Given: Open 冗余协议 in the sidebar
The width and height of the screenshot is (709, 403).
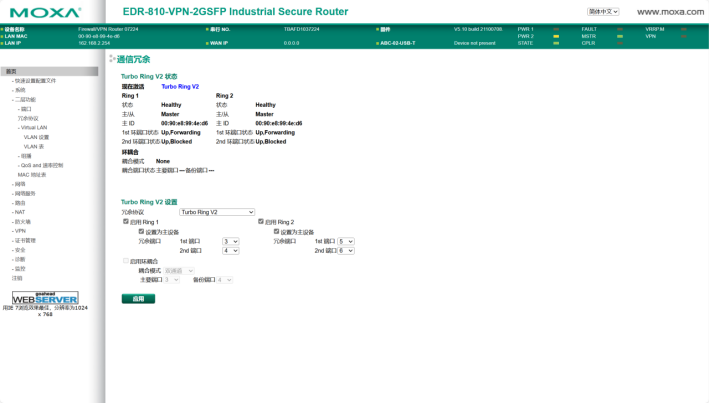Looking at the screenshot, I should tap(28, 119).
